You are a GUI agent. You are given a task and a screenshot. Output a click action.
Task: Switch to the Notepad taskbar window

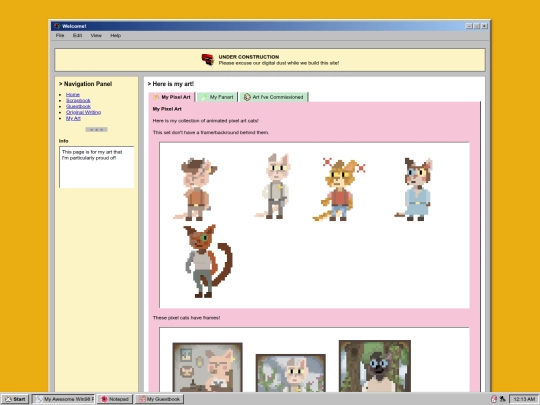point(115,399)
